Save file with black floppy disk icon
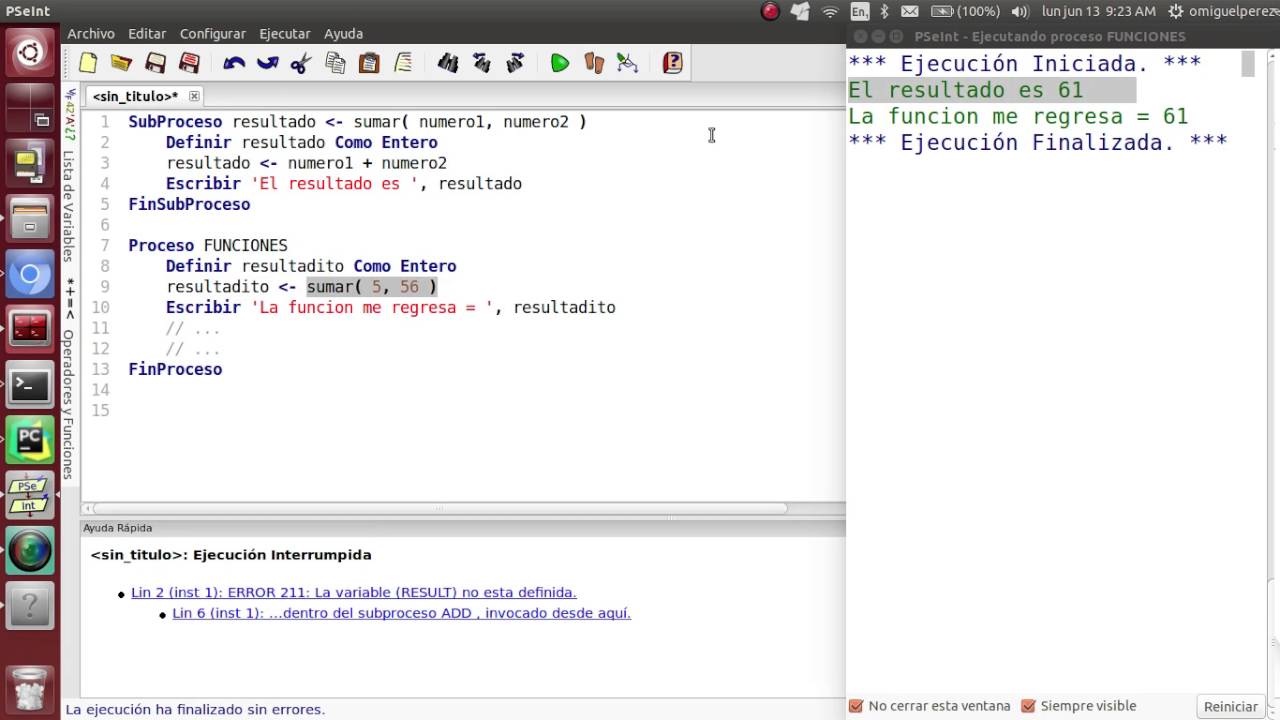Image resolution: width=1280 pixels, height=720 pixels. (155, 63)
